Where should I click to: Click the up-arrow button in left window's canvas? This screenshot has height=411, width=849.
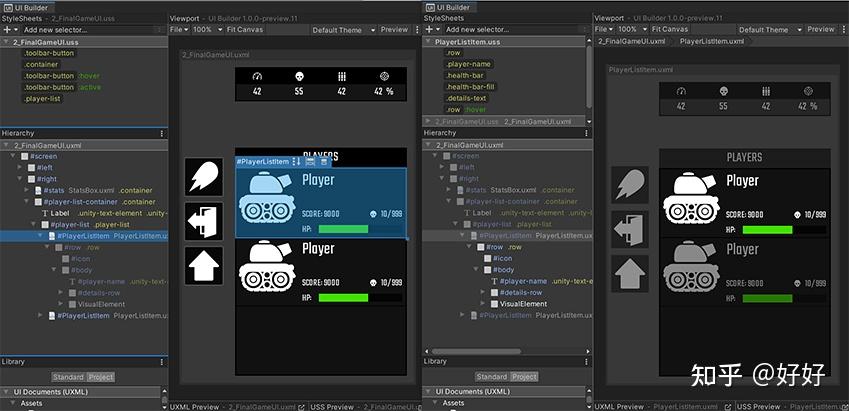[x=204, y=266]
